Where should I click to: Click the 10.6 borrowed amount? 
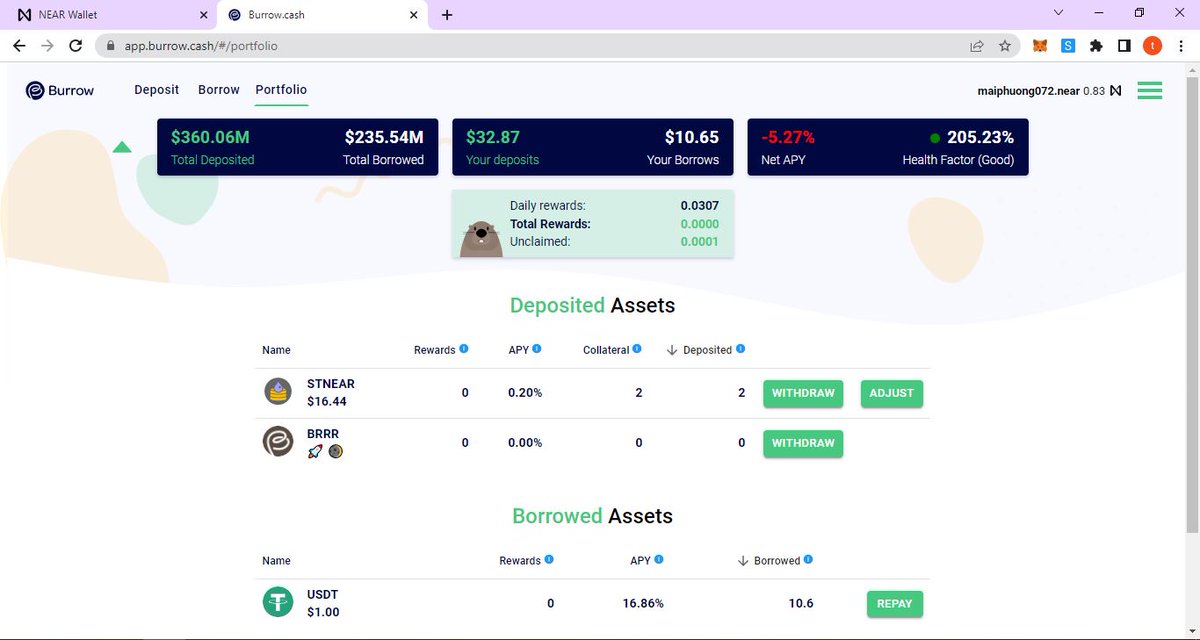point(801,603)
